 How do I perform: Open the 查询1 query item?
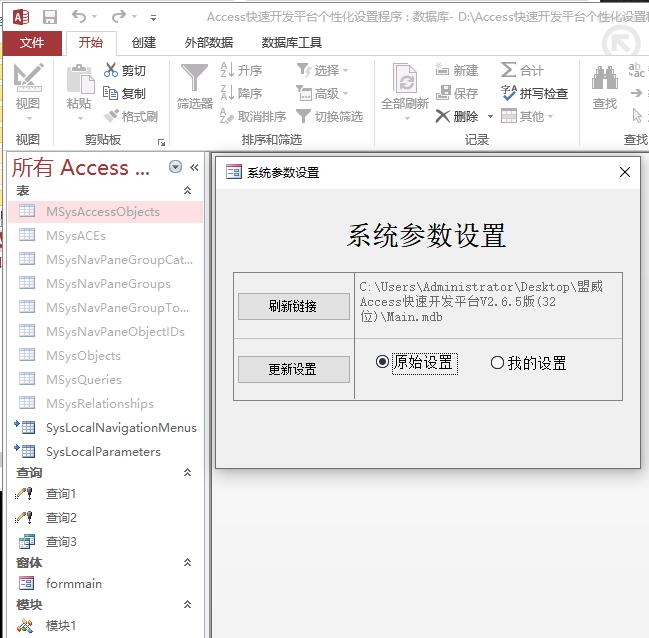point(61,493)
